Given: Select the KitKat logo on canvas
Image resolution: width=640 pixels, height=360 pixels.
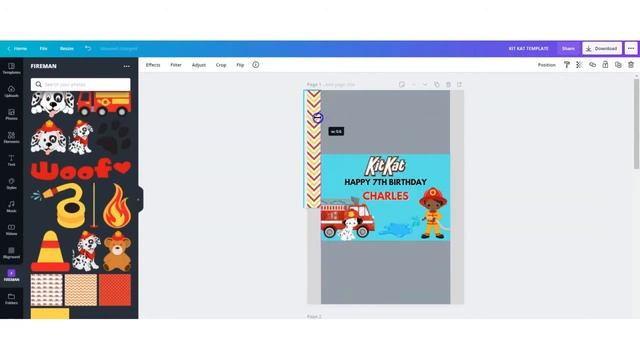Looking at the screenshot, I should (385, 166).
